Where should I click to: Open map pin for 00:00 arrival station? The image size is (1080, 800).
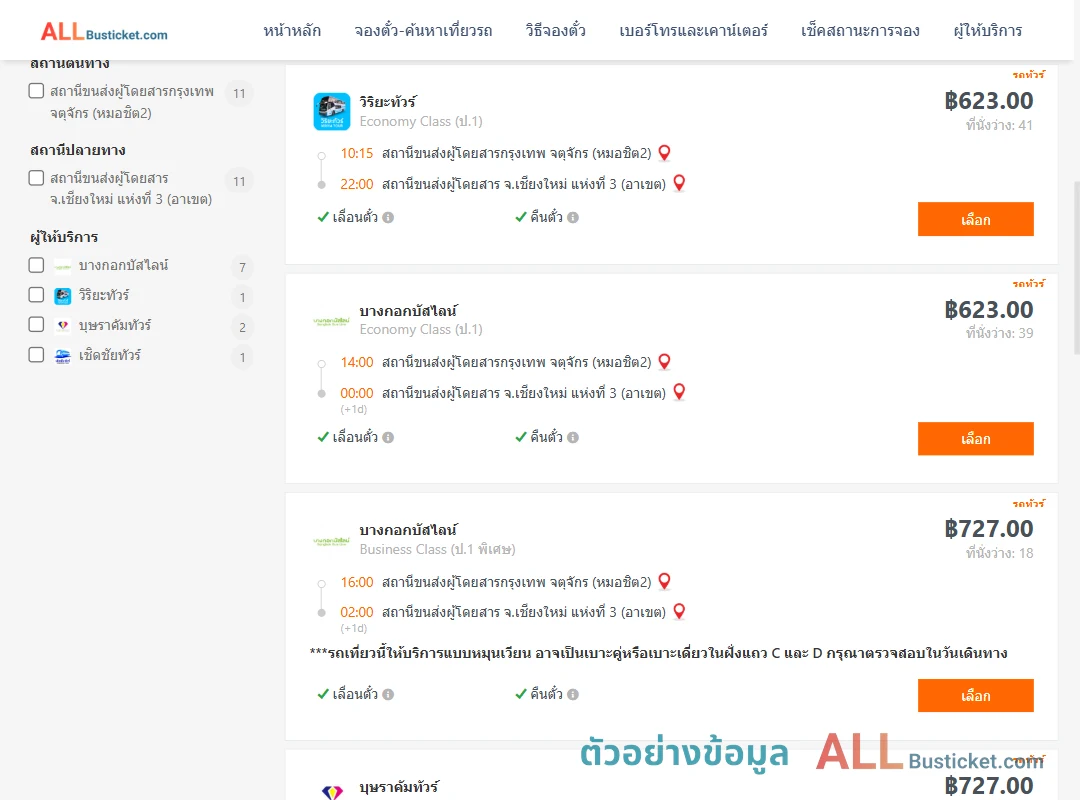click(678, 392)
